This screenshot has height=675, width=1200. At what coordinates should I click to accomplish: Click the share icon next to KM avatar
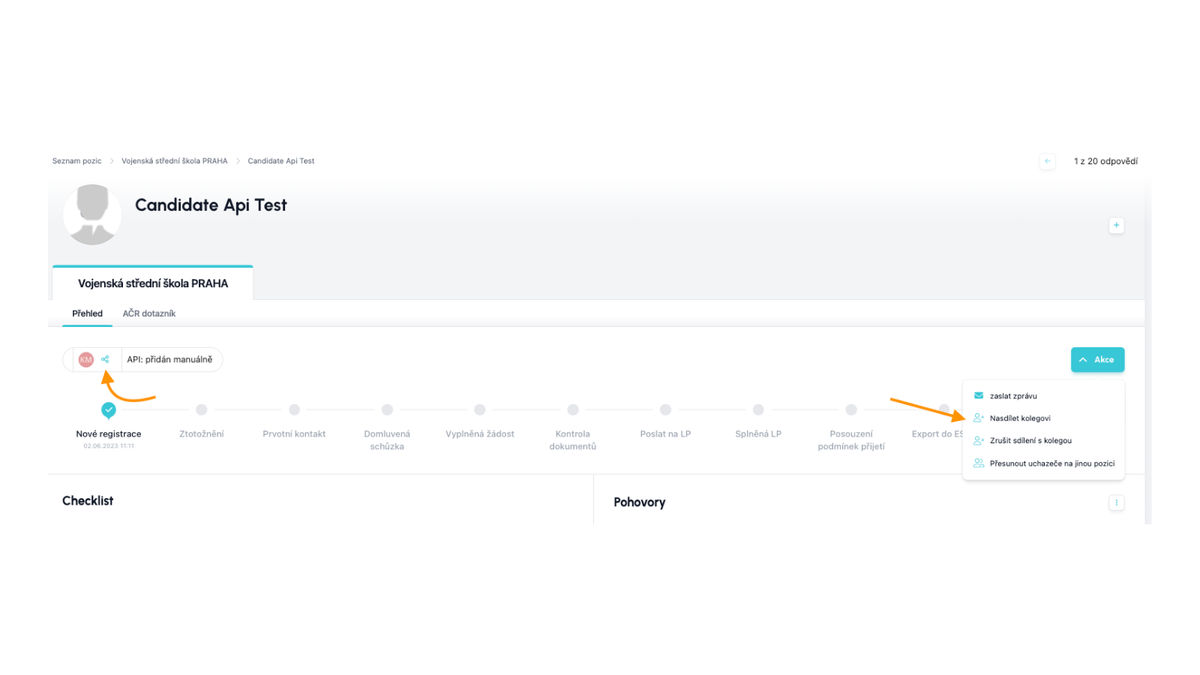[x=105, y=360]
